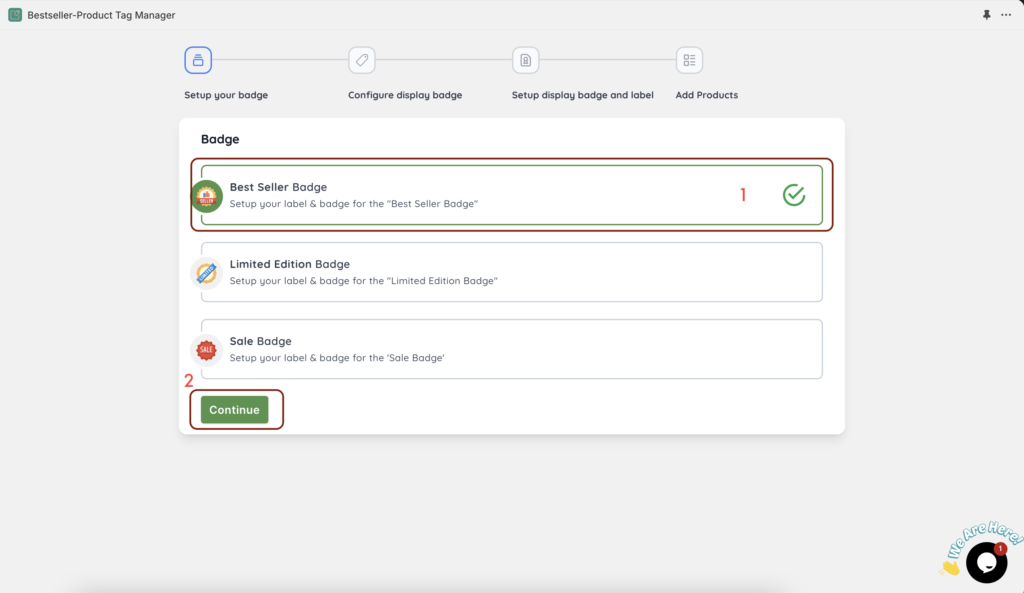The image size is (1024, 593).
Task: Click the We Are Here waving banner
Action: click(980, 545)
